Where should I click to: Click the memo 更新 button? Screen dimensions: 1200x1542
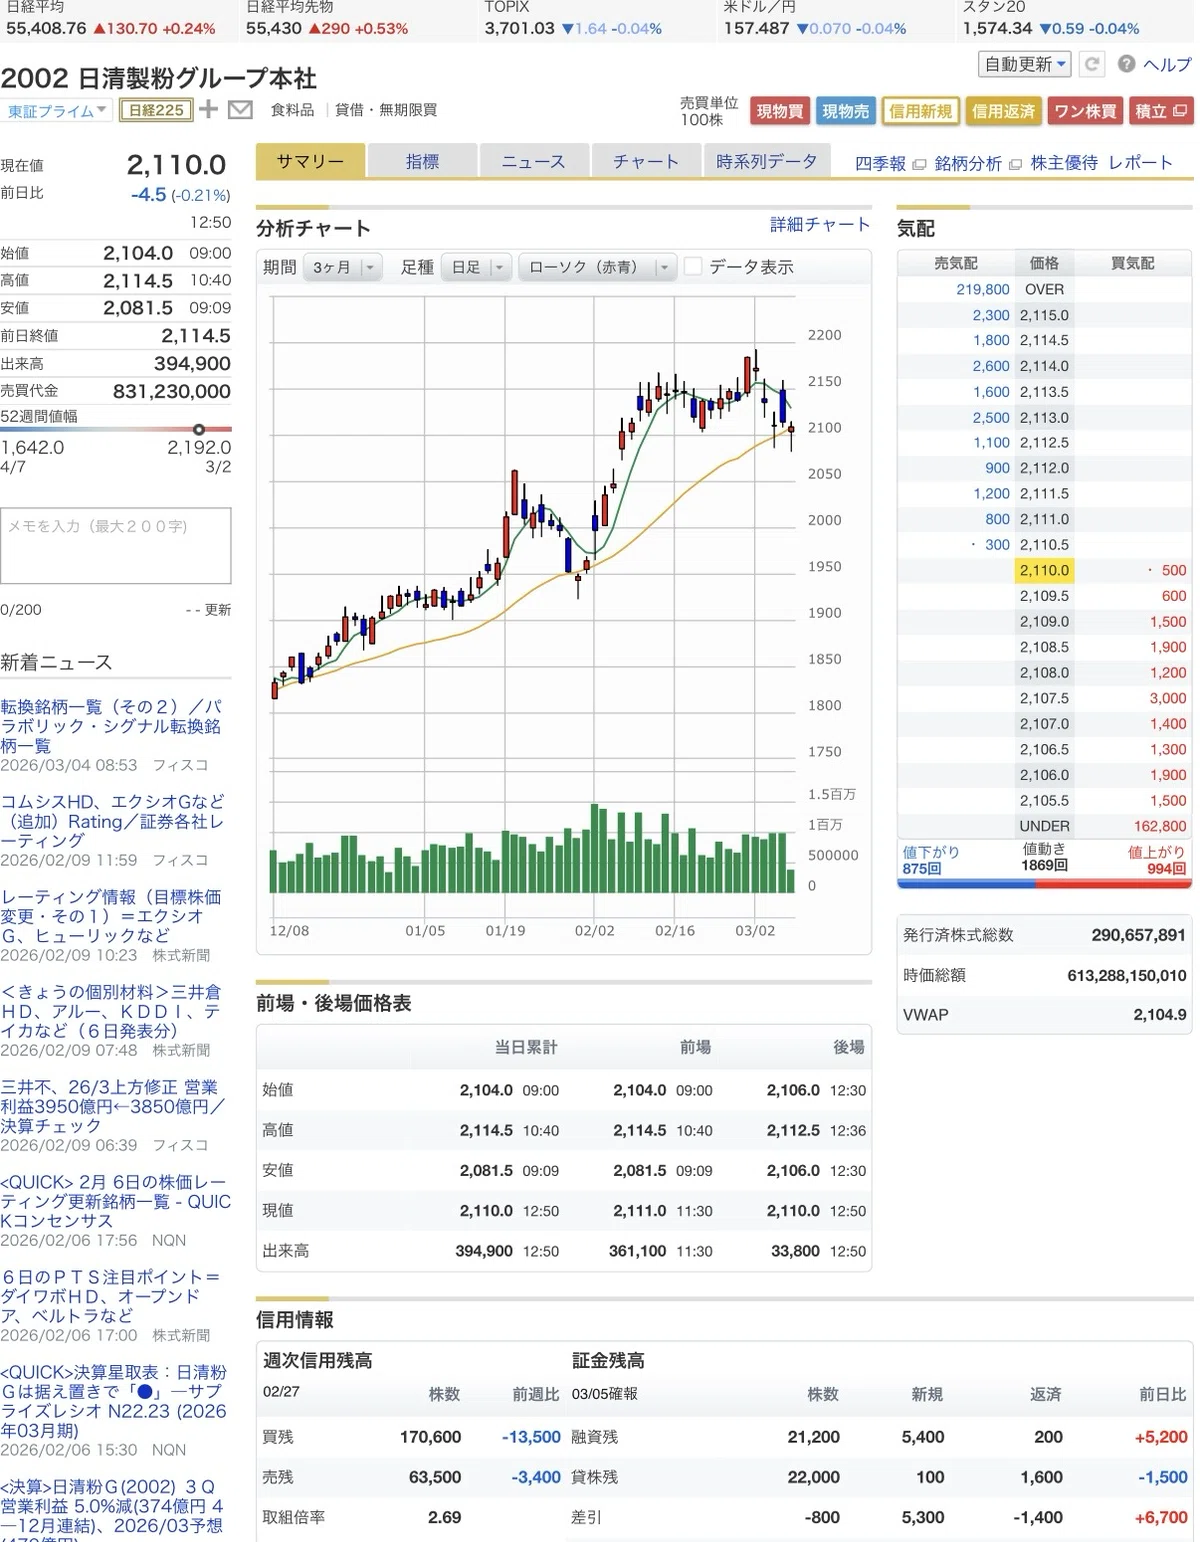tap(218, 610)
